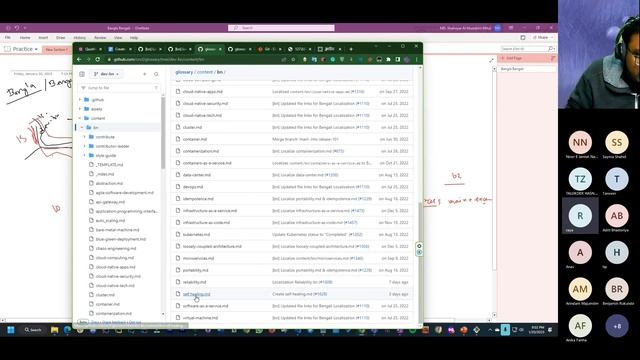Click the OneNote title bar Search box
640x360 pixels.
pyautogui.click(x=281, y=28)
